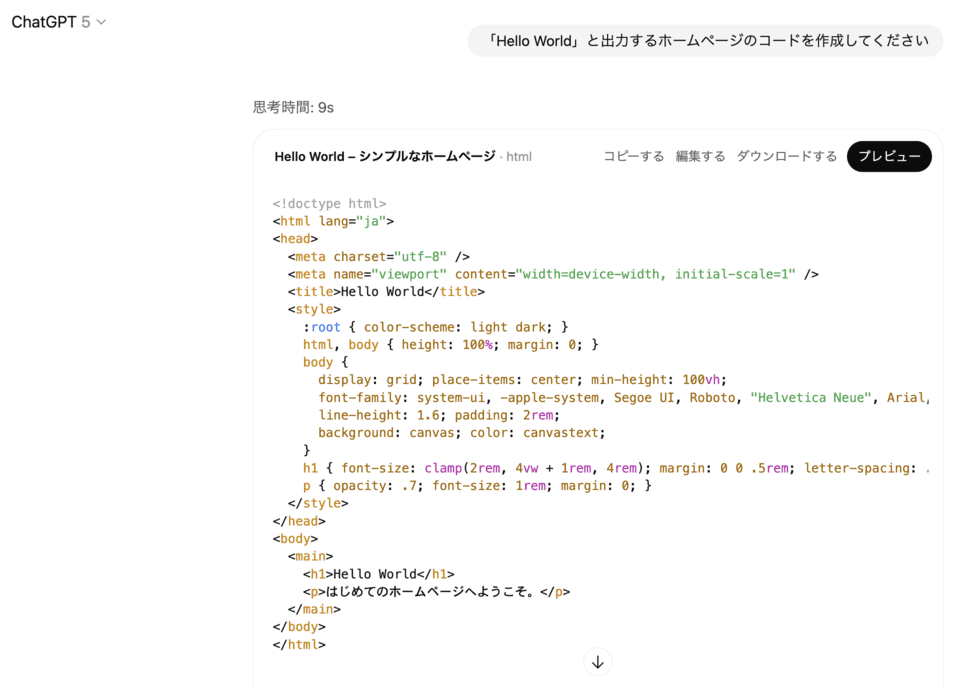The height and width of the screenshot is (688, 979).
Task: Click the scroll-to-bottom arrow icon
Action: (598, 662)
